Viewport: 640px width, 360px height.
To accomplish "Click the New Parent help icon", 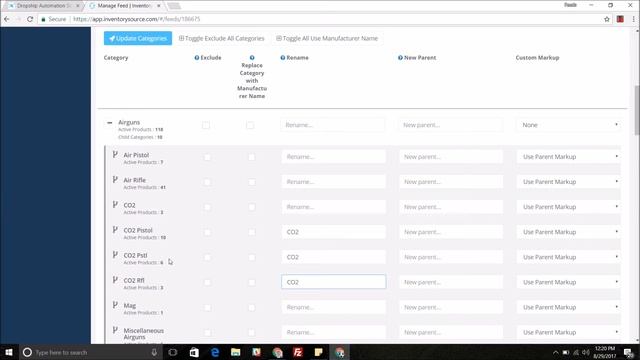I will coord(400,58).
